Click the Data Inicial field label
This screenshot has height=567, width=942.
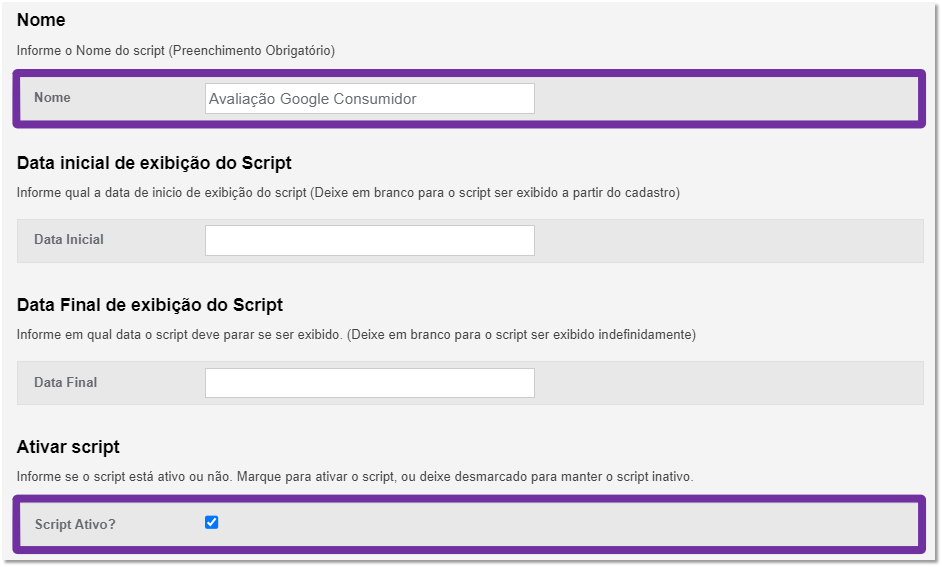(68, 239)
